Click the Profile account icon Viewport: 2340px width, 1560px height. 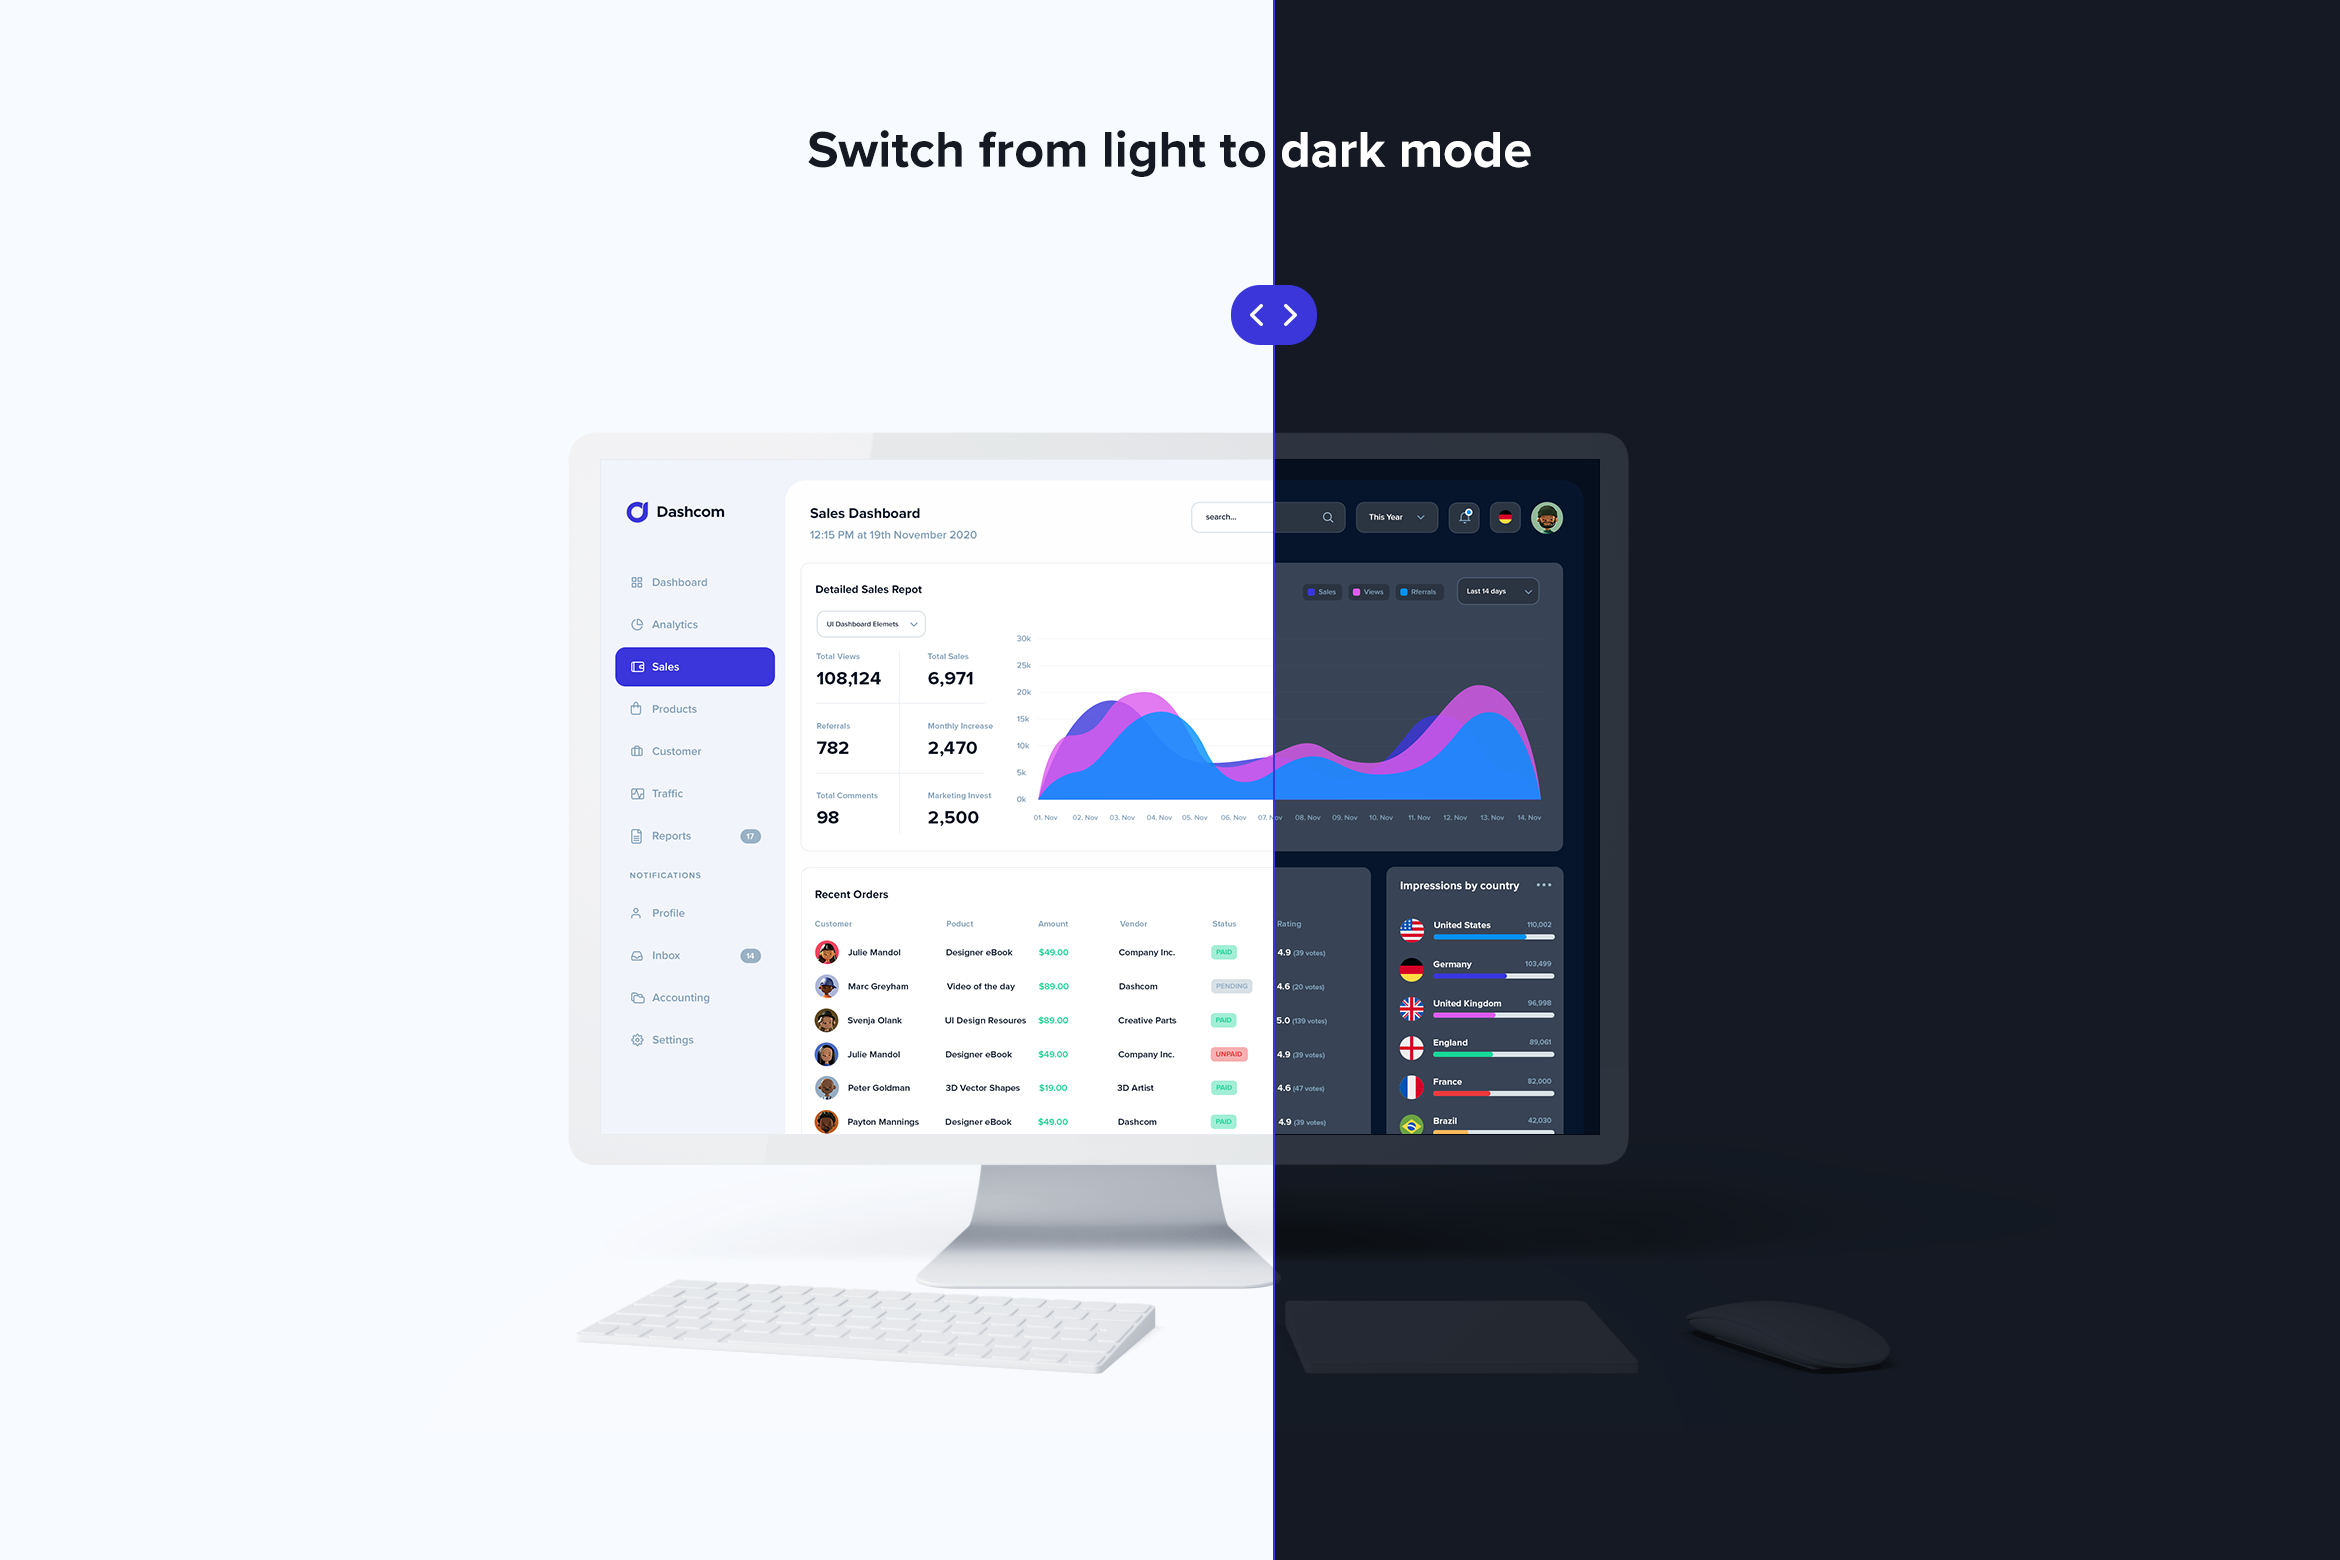tap(1546, 517)
